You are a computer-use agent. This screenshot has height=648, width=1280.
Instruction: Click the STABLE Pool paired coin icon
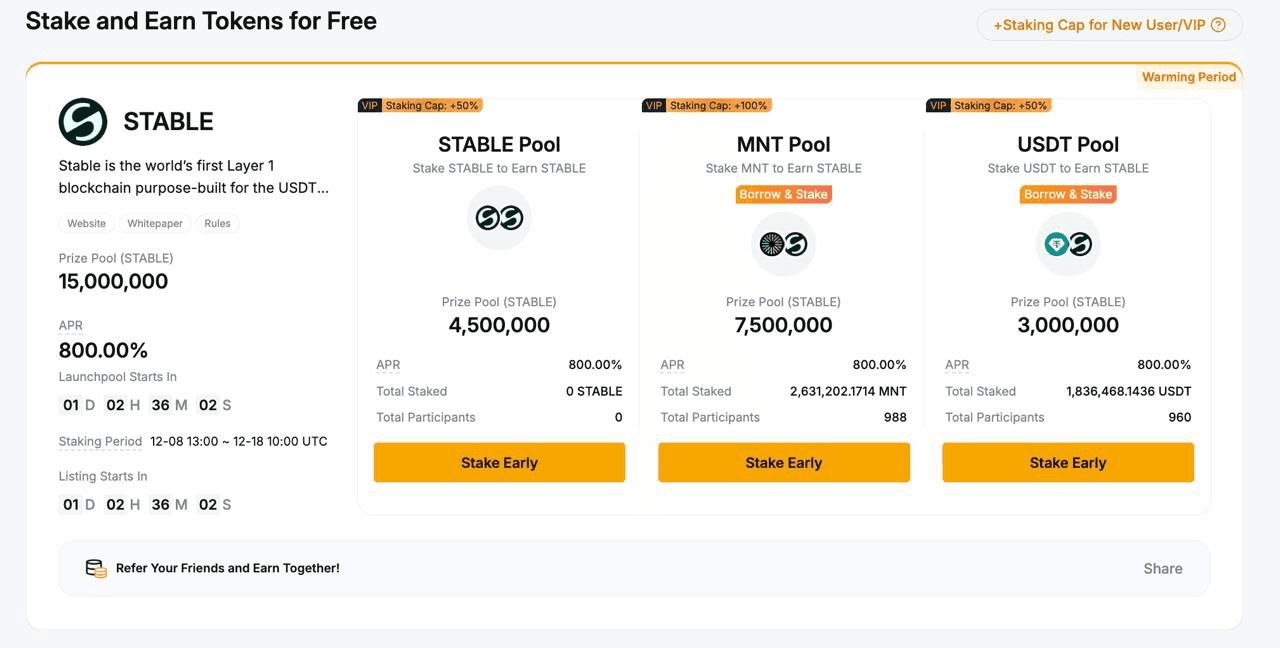pyautogui.click(x=499, y=218)
